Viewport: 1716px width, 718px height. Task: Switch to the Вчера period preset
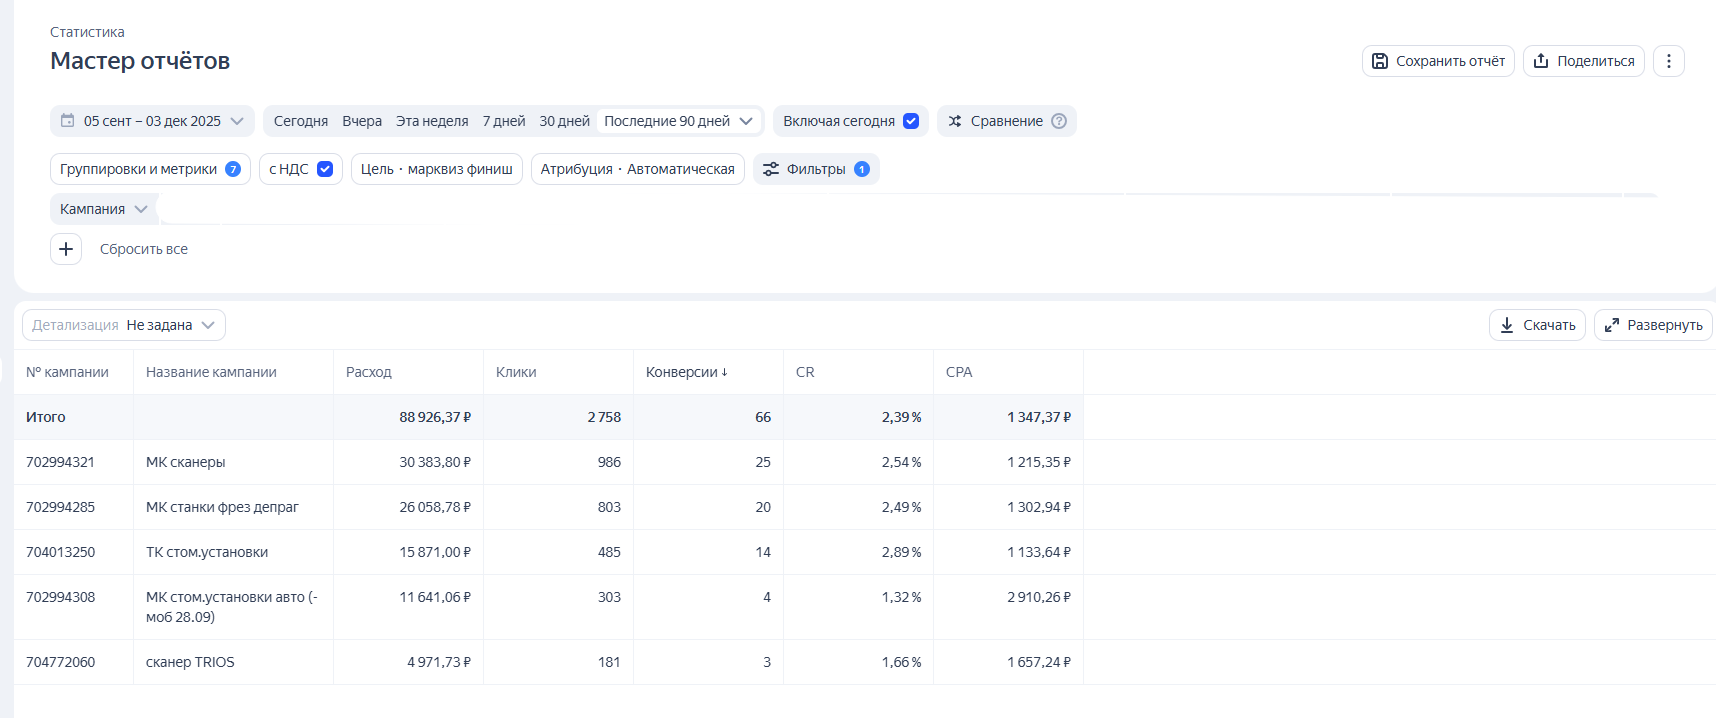point(362,121)
